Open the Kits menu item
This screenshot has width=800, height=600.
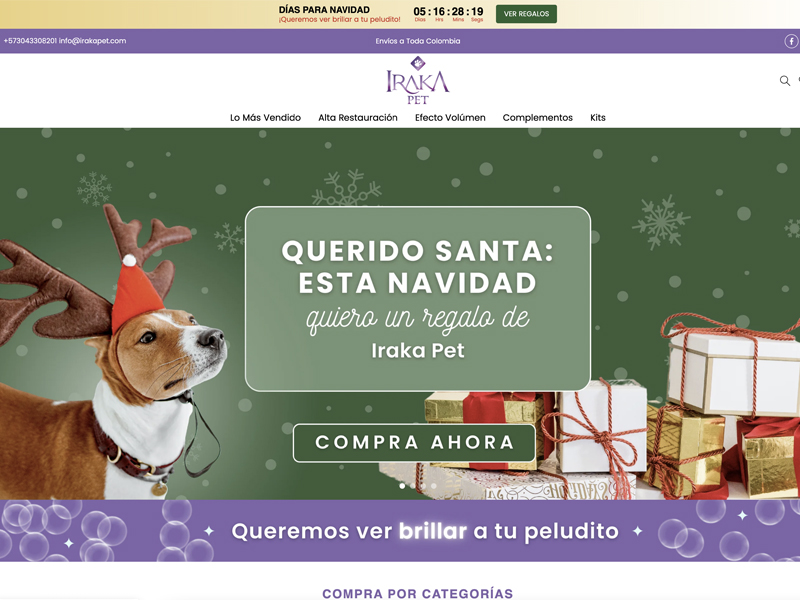tap(598, 118)
